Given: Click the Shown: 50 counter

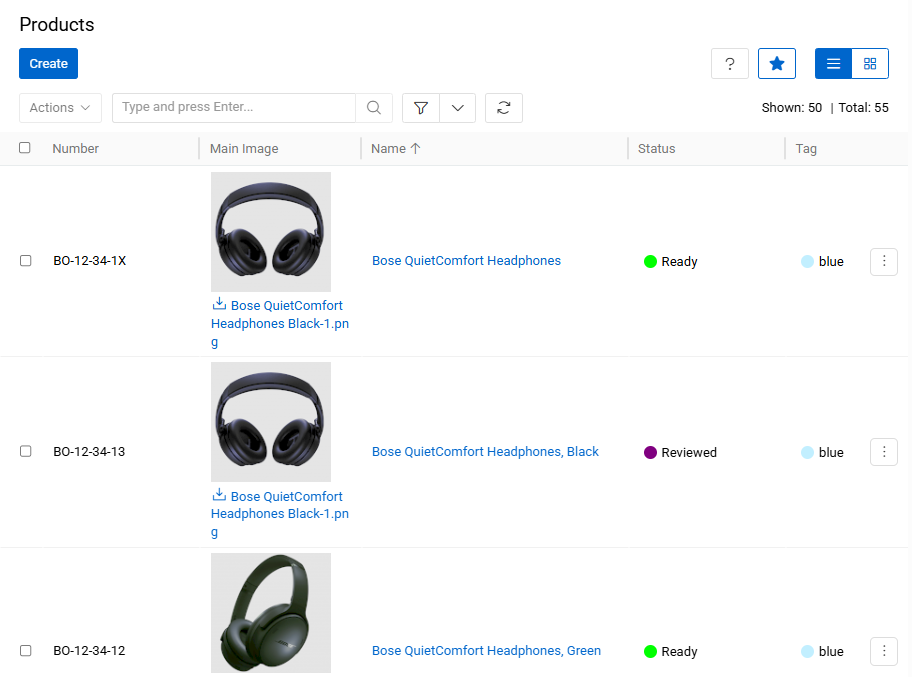Looking at the screenshot, I should pos(792,108).
